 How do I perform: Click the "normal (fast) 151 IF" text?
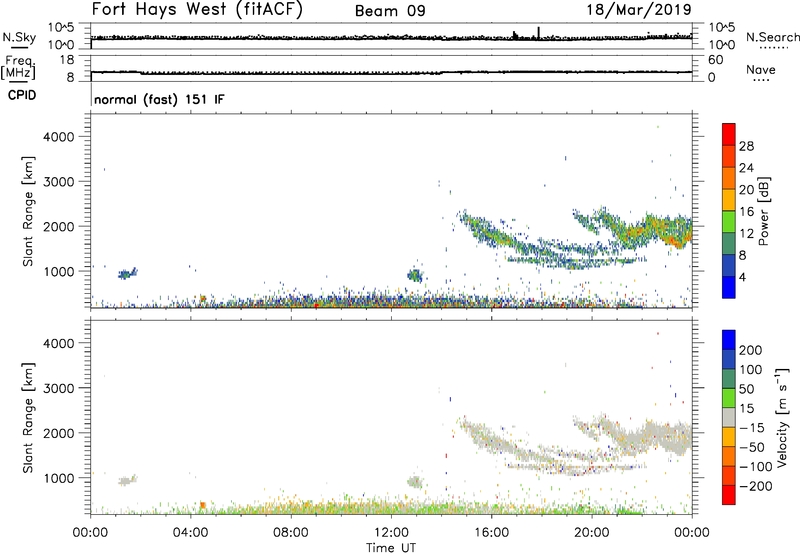[159, 99]
